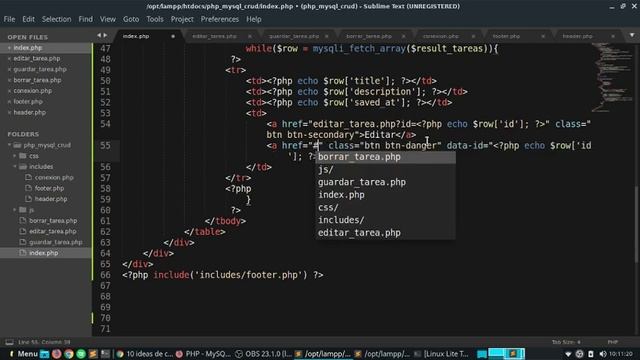Open the tab list dropdown arrow
This screenshot has width=640, height=360.
[632, 36]
